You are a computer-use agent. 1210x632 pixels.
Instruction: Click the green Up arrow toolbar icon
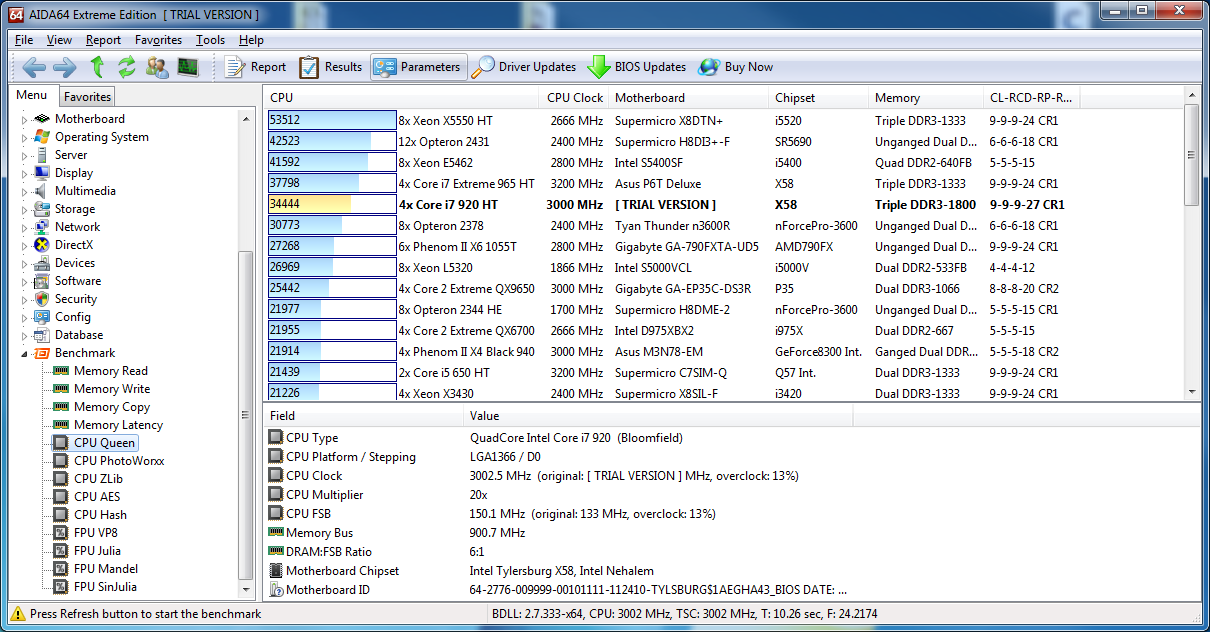point(97,67)
